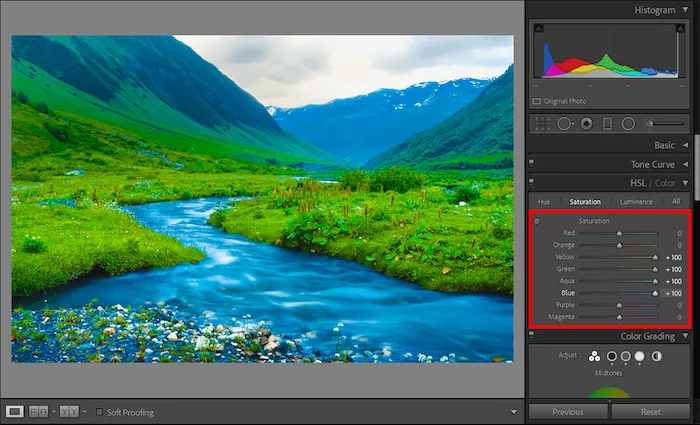The width and height of the screenshot is (700, 425).
Task: Open the R-A Before/After view dropdown arrow
Action: (54, 412)
